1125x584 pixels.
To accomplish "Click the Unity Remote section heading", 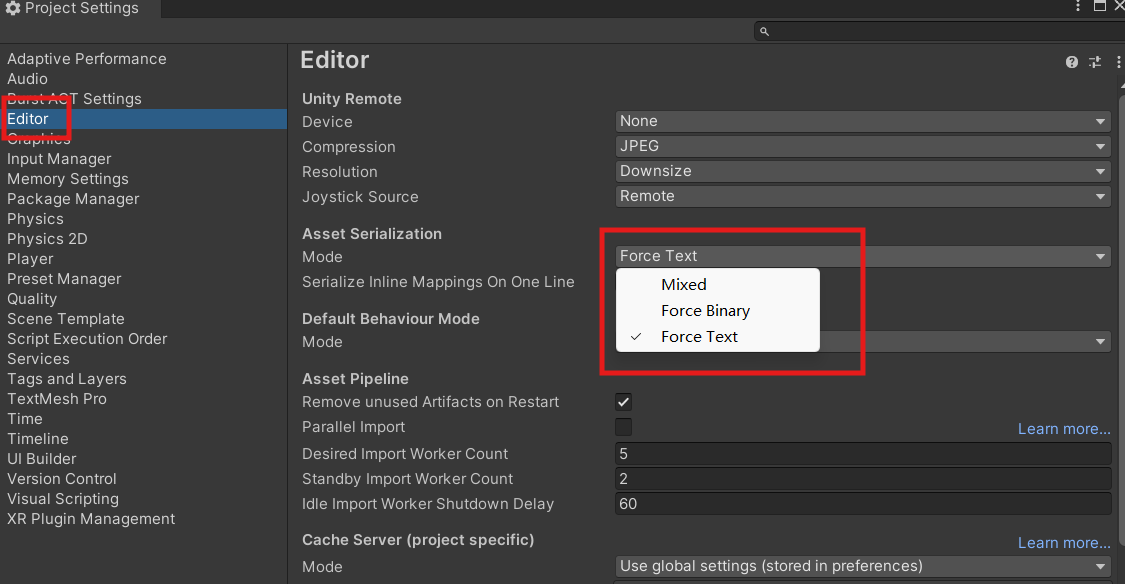I will click(352, 99).
